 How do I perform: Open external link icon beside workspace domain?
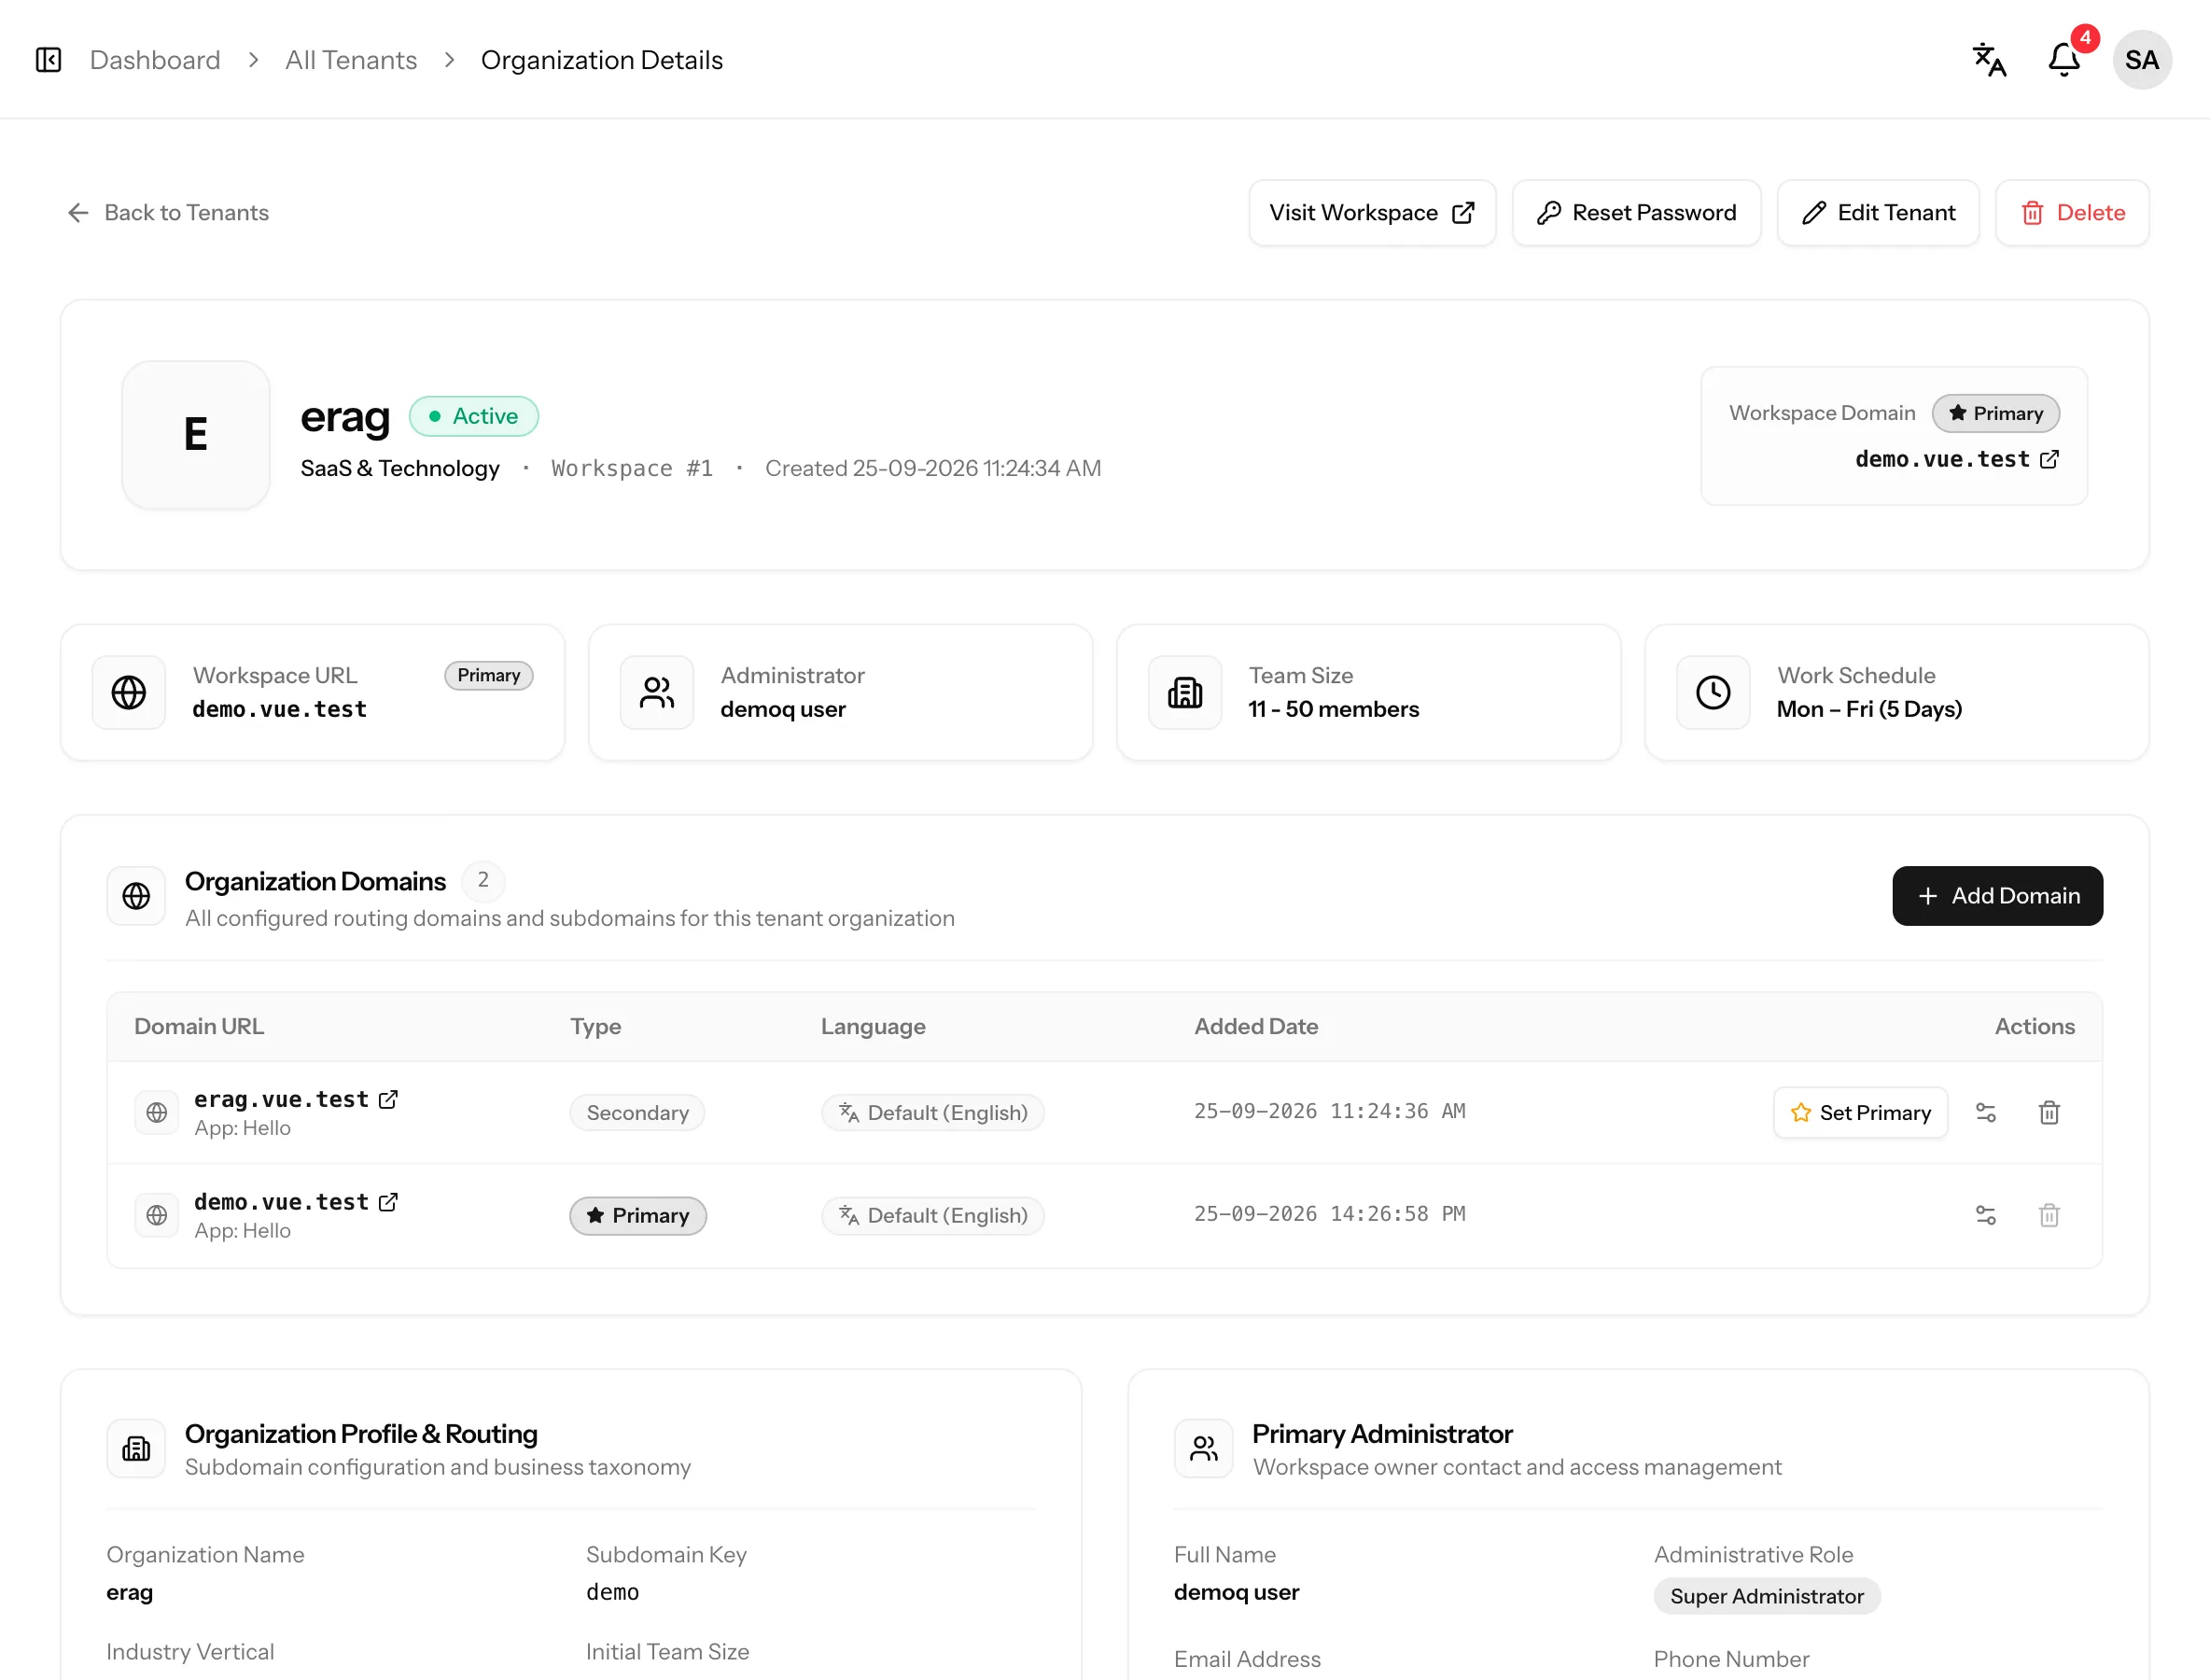2049,459
